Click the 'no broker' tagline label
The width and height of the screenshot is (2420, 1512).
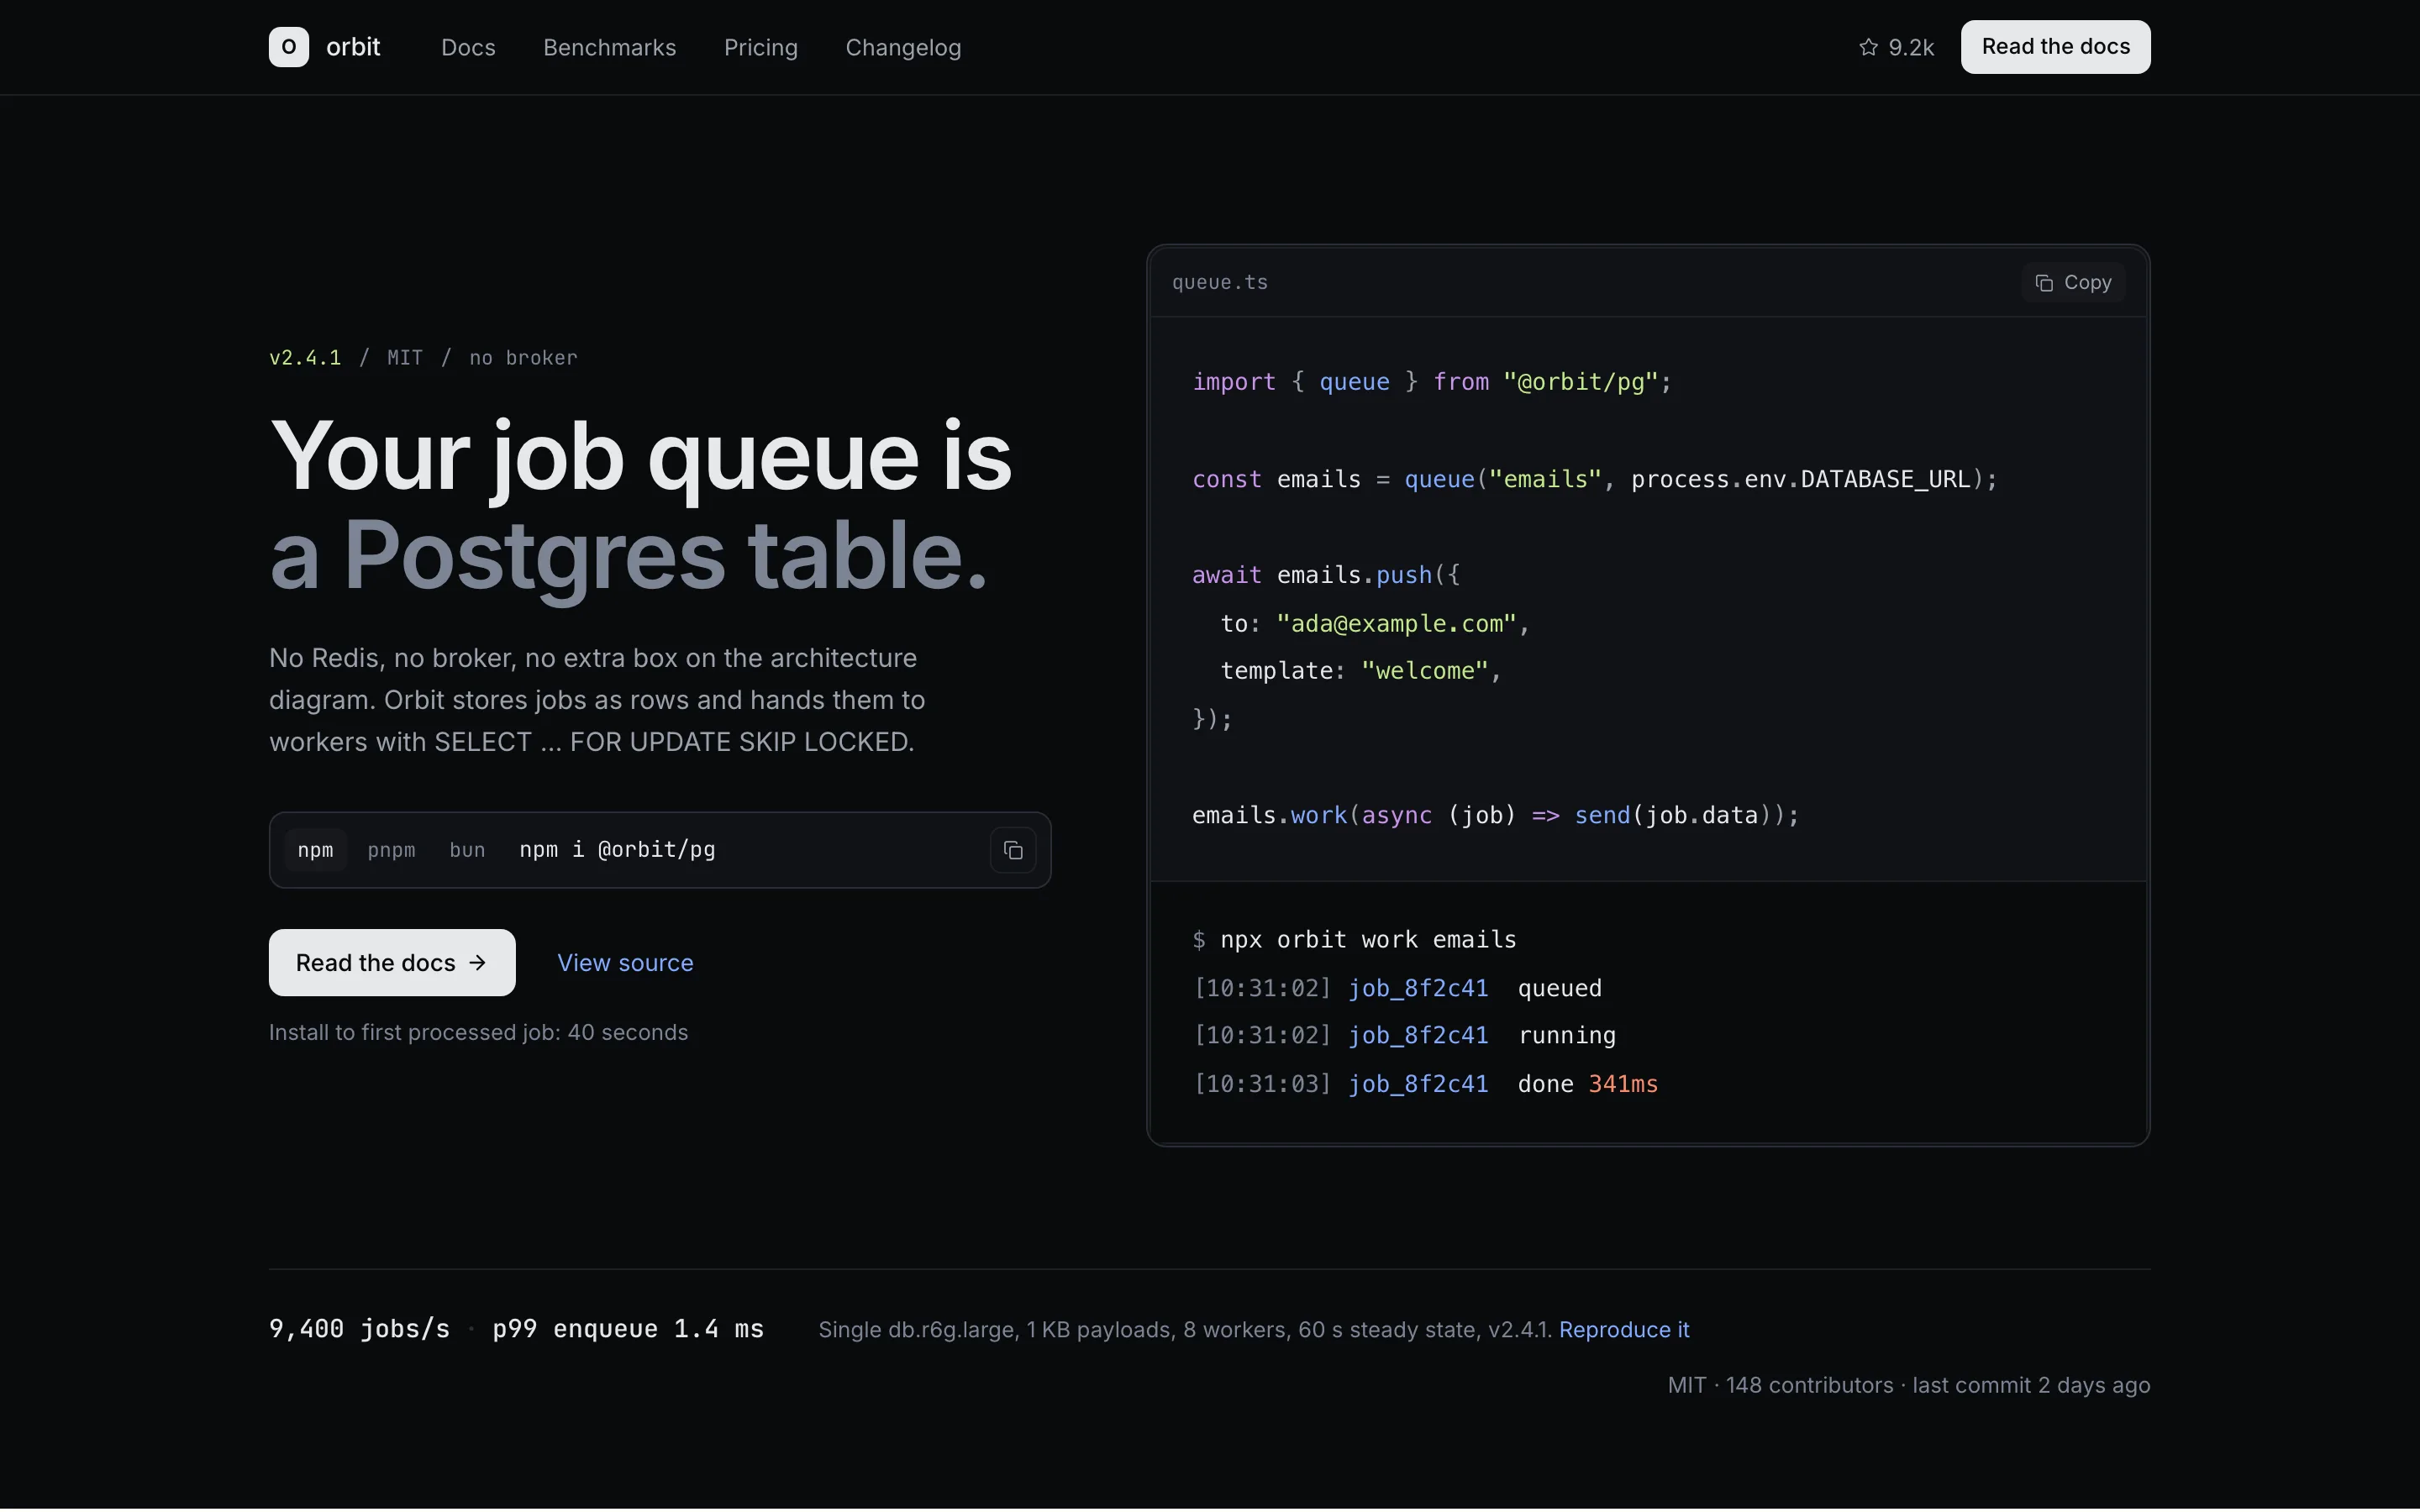[x=523, y=357]
